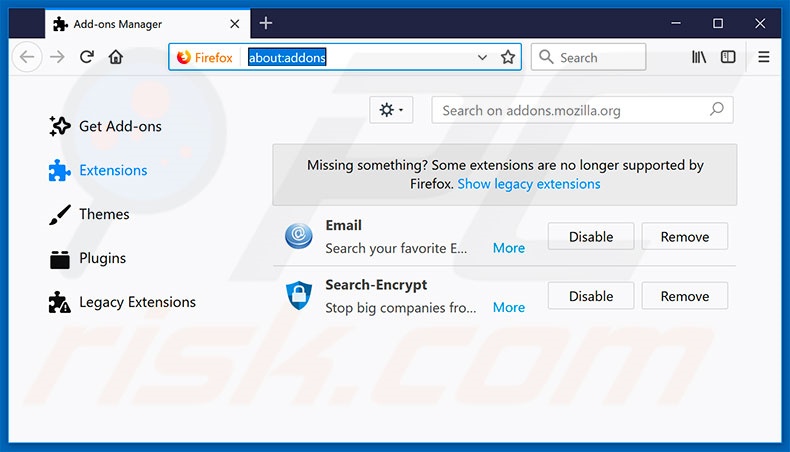Click the Email extension @ icon

(x=299, y=236)
